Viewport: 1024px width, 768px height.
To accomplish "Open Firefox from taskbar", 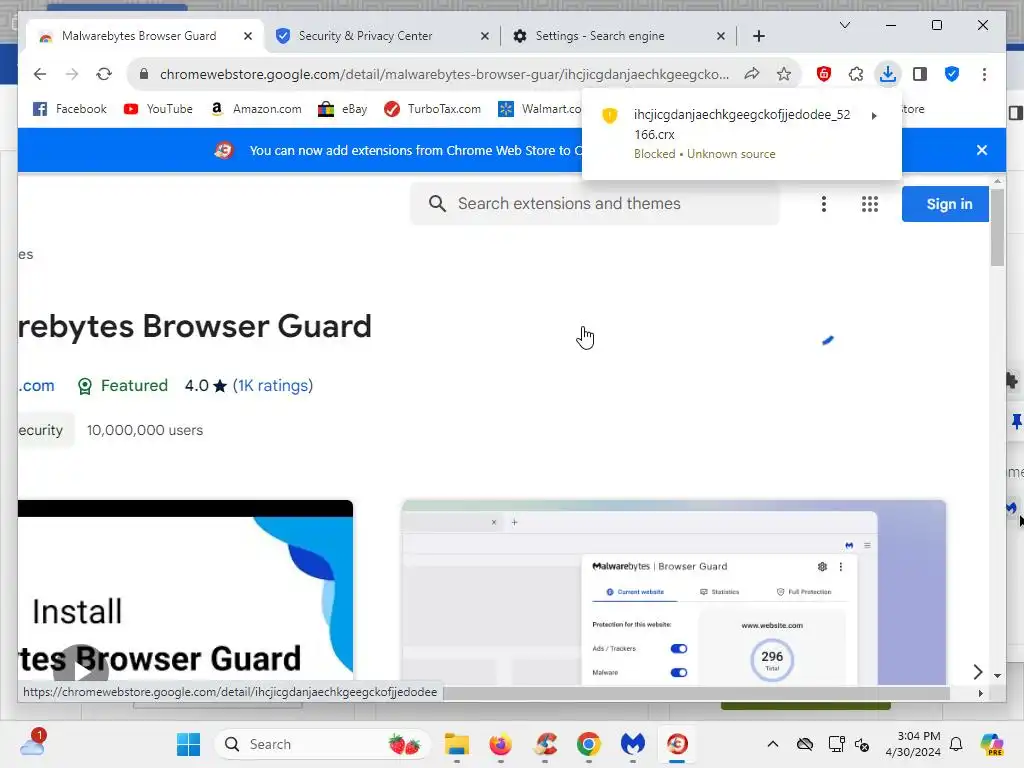I will (x=500, y=744).
